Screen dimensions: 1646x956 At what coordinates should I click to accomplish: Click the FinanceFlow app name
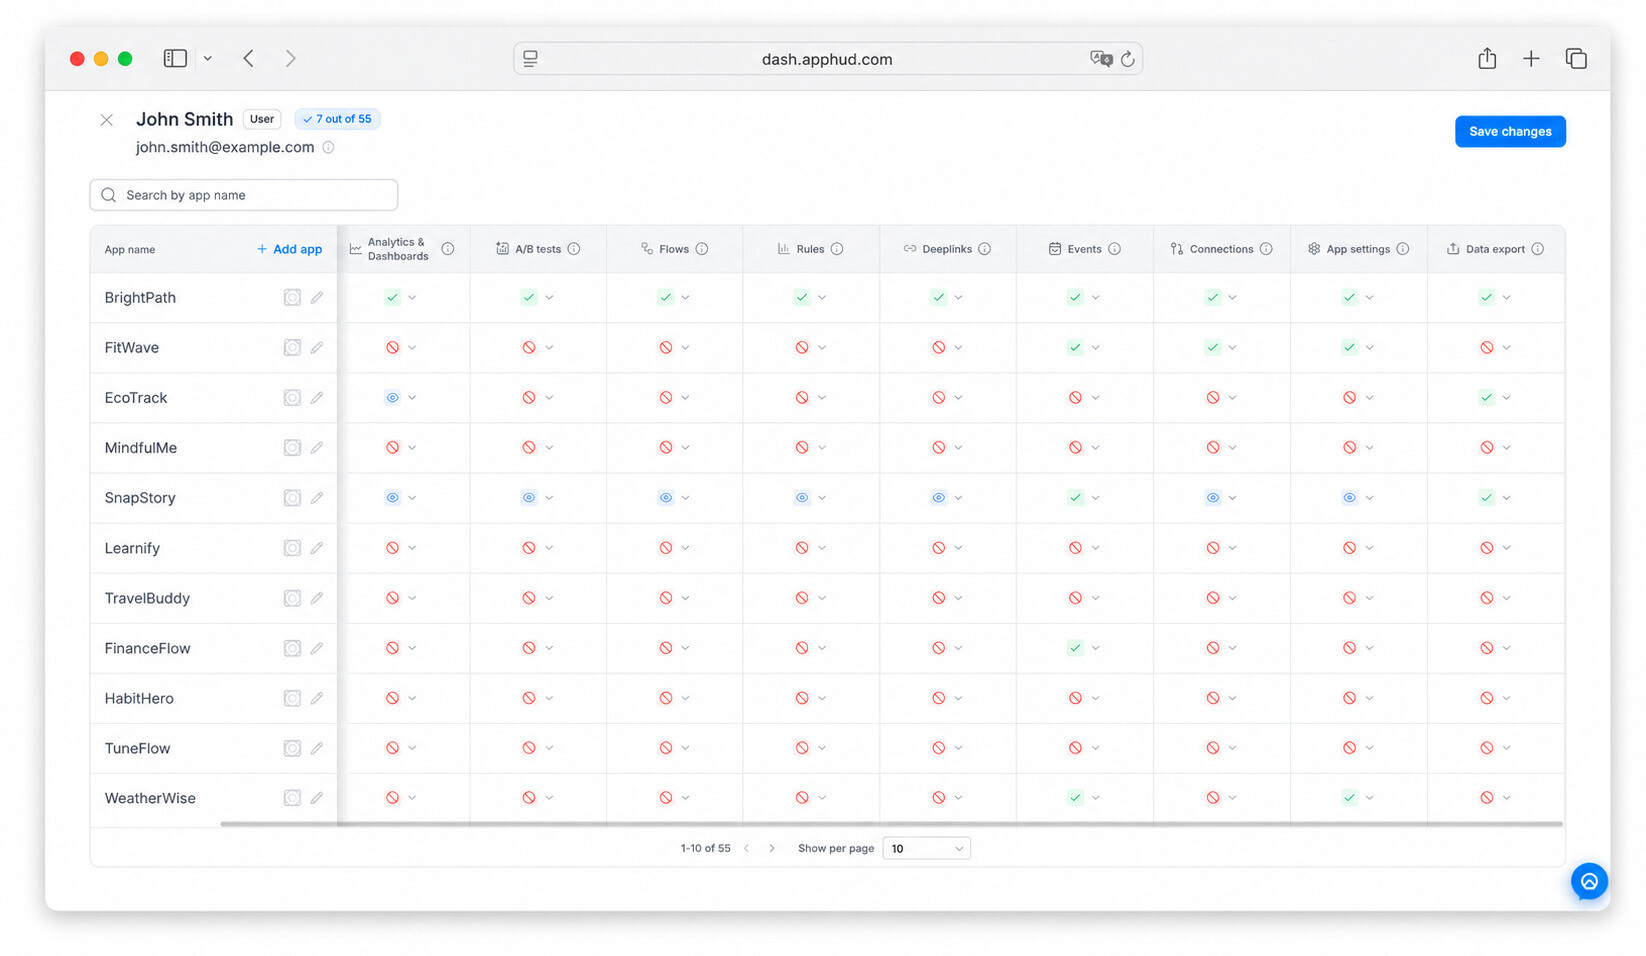point(147,648)
